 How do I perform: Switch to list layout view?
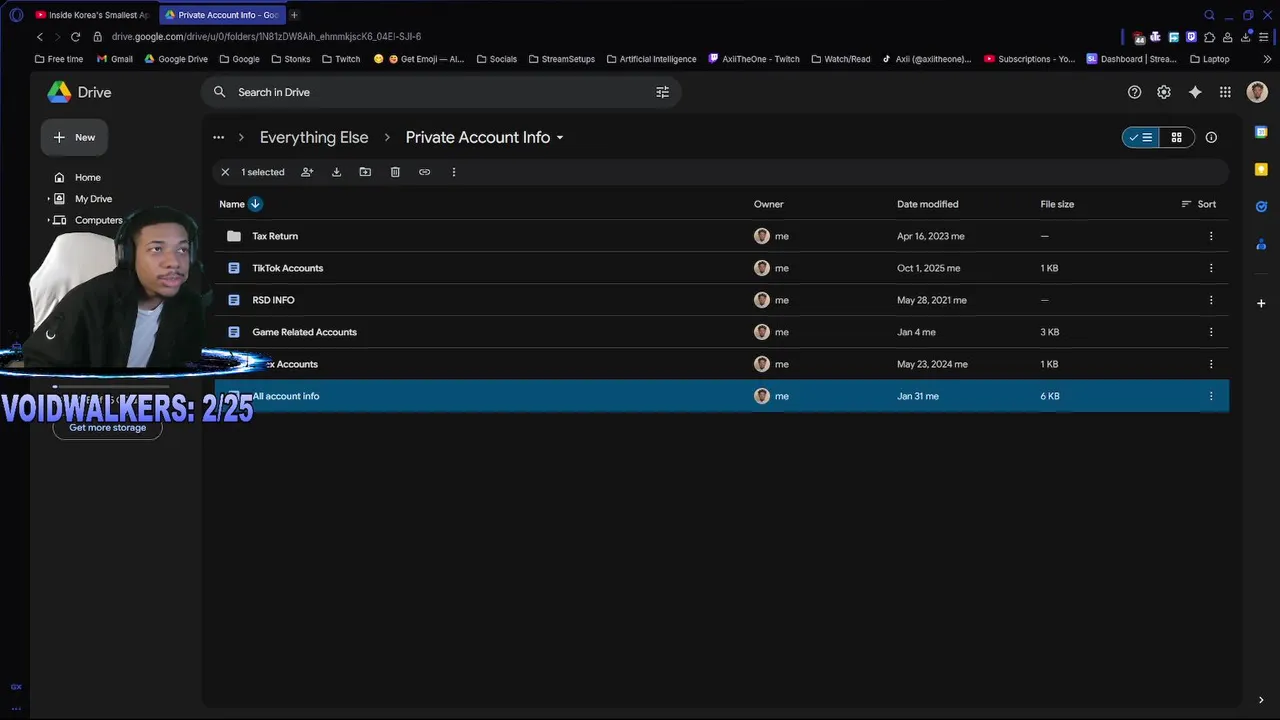click(x=1140, y=137)
